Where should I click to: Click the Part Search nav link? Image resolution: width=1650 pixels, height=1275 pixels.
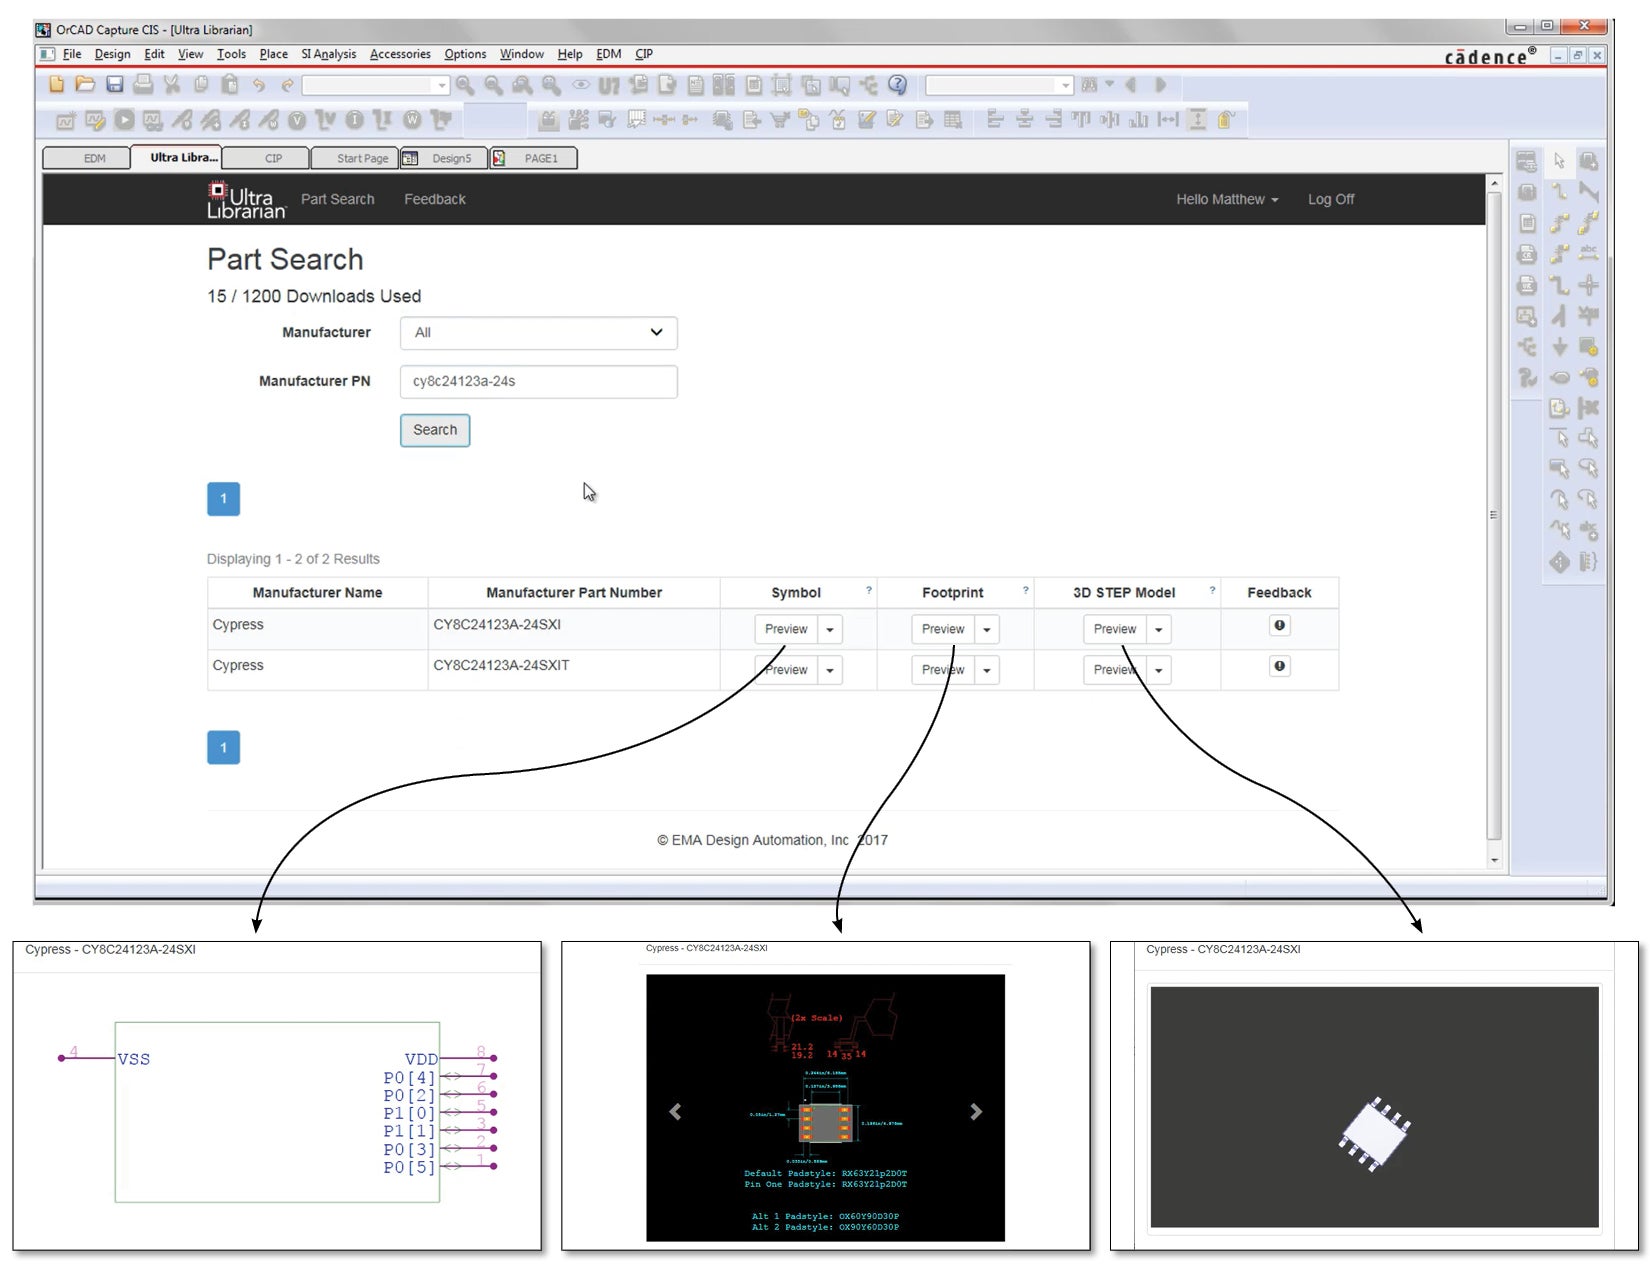(338, 200)
